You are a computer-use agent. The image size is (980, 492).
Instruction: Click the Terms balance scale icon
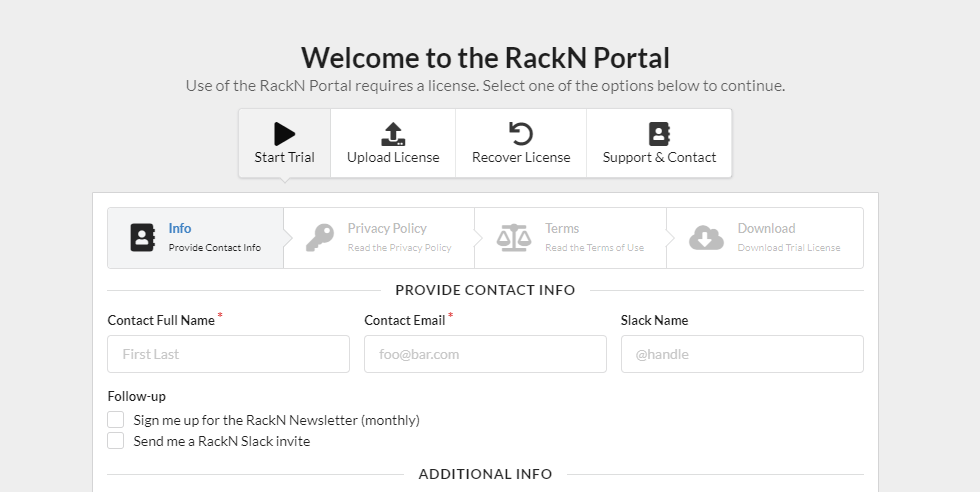click(x=514, y=238)
